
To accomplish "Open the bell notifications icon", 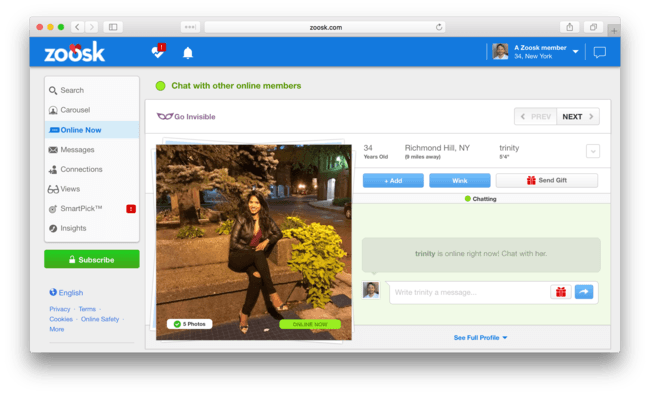I will (188, 53).
